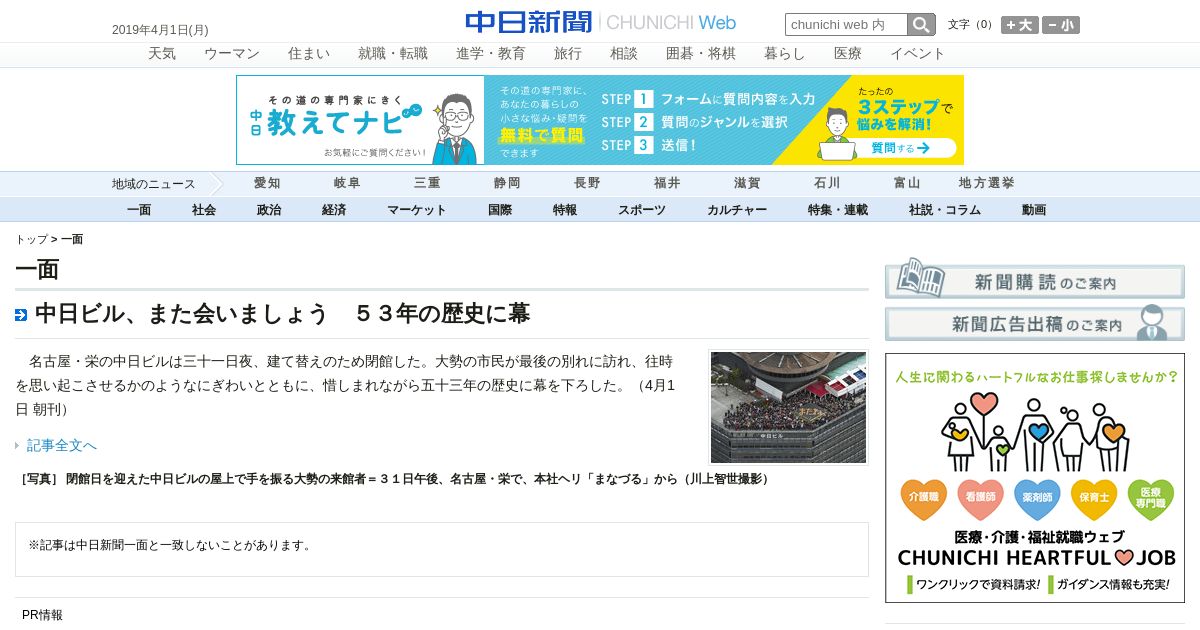Open the 新聞広告出稿のご案内 banner
This screenshot has height=630, width=1200.
click(x=1035, y=323)
